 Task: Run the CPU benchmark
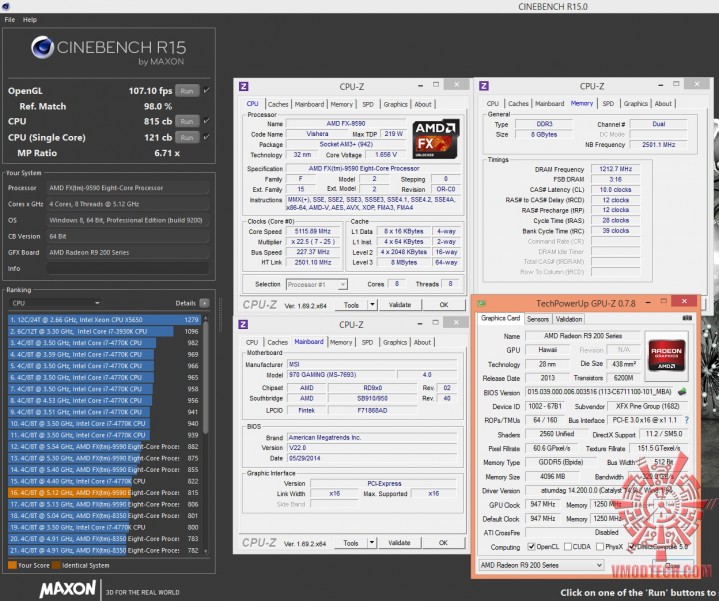click(187, 121)
